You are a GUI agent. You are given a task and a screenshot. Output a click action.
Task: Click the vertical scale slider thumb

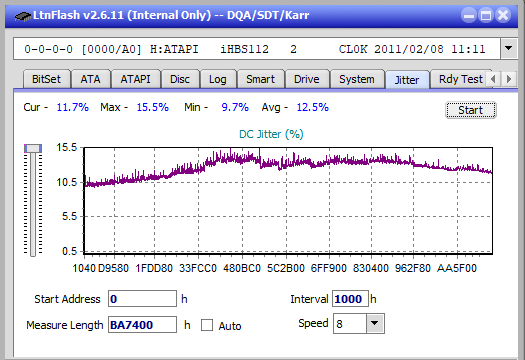click(33, 148)
